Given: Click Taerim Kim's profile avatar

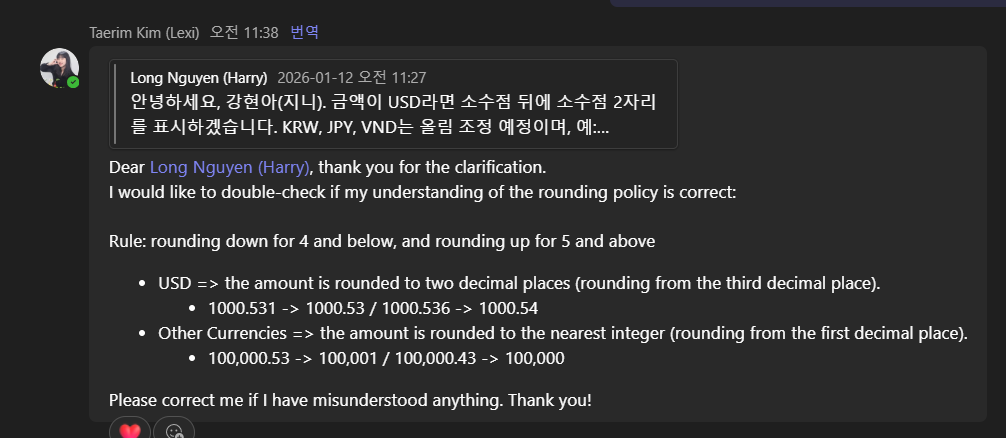Looking at the screenshot, I should tap(59, 68).
